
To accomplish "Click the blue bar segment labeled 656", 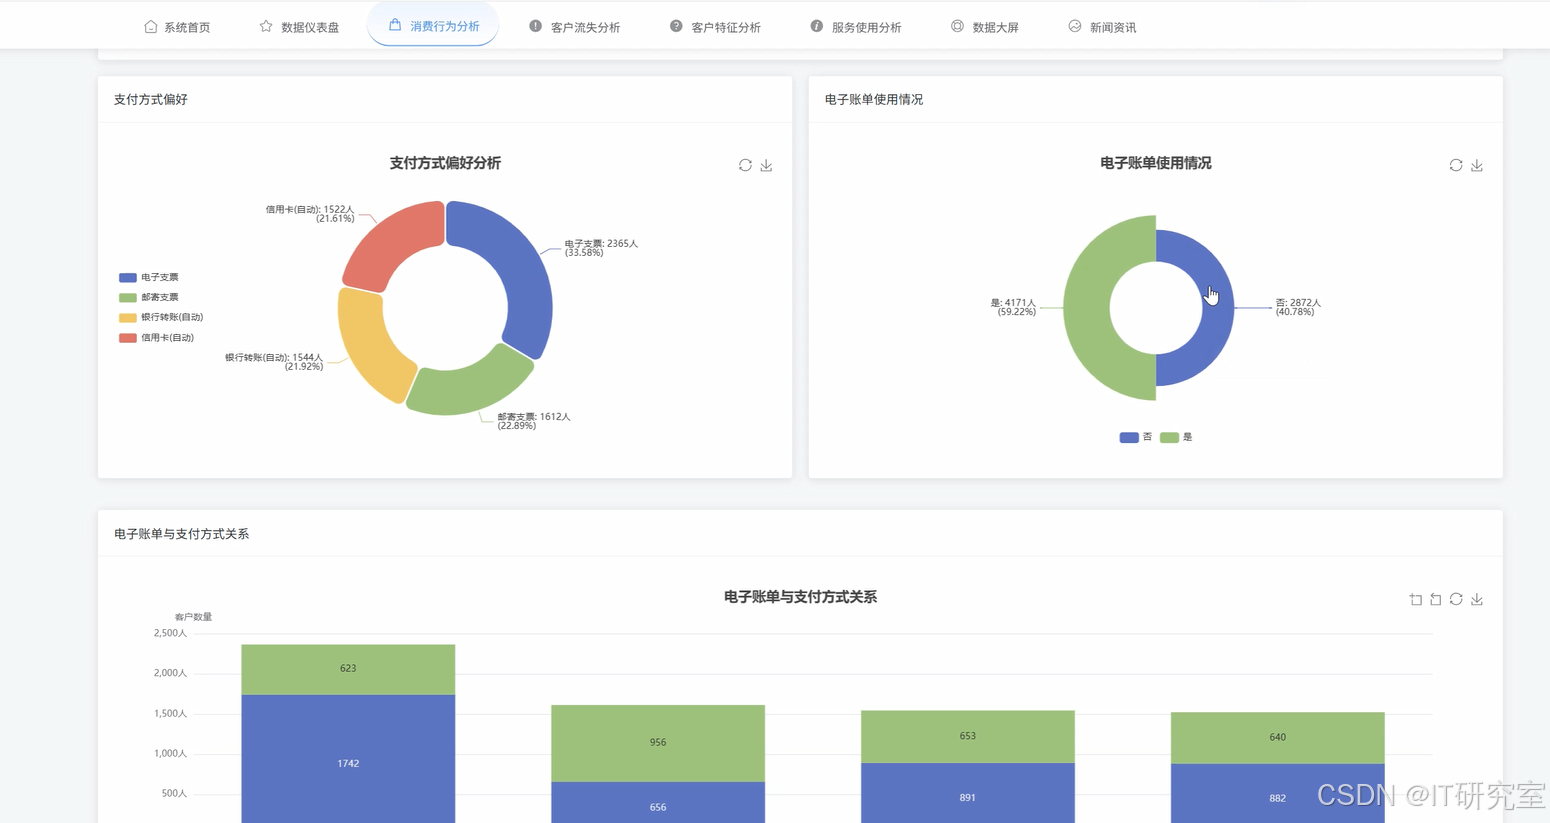I will (x=658, y=803).
